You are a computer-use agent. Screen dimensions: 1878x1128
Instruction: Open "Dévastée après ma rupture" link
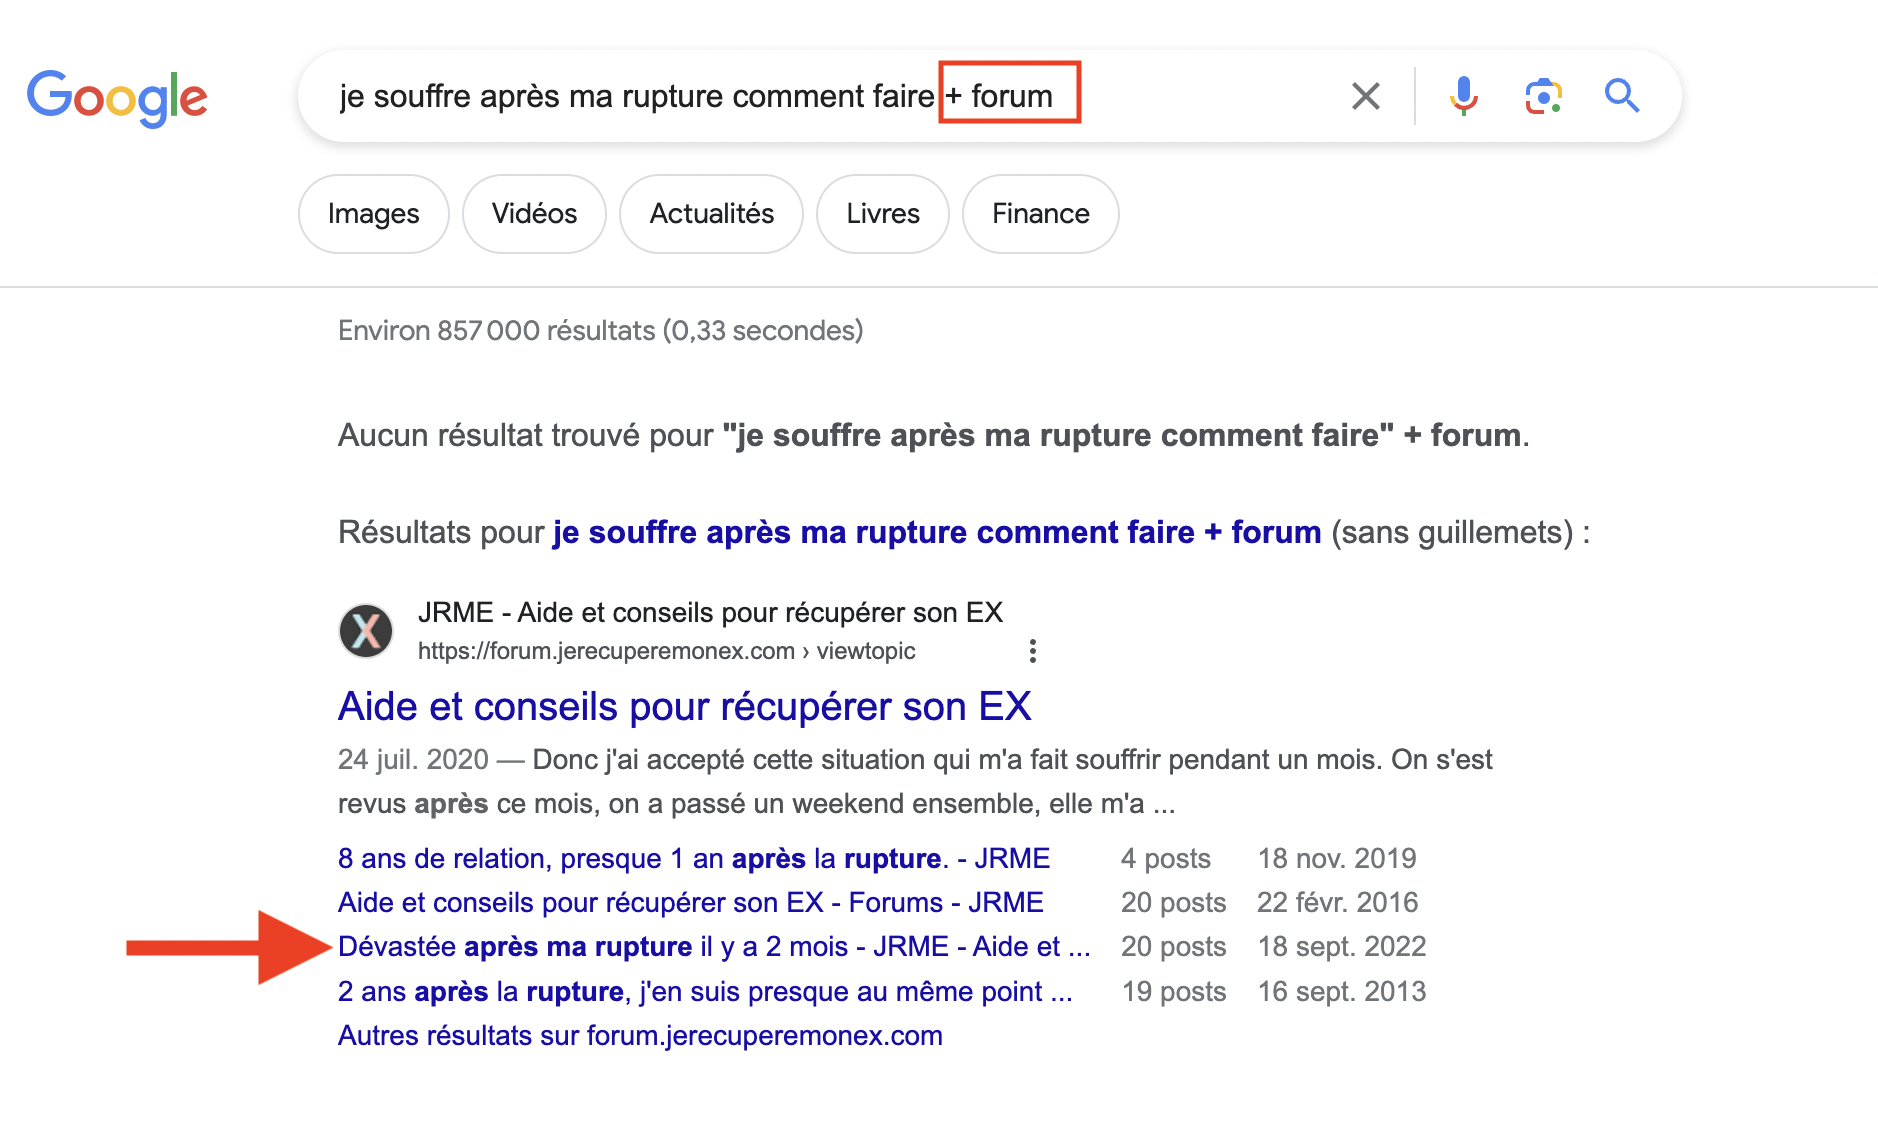pyautogui.click(x=713, y=947)
